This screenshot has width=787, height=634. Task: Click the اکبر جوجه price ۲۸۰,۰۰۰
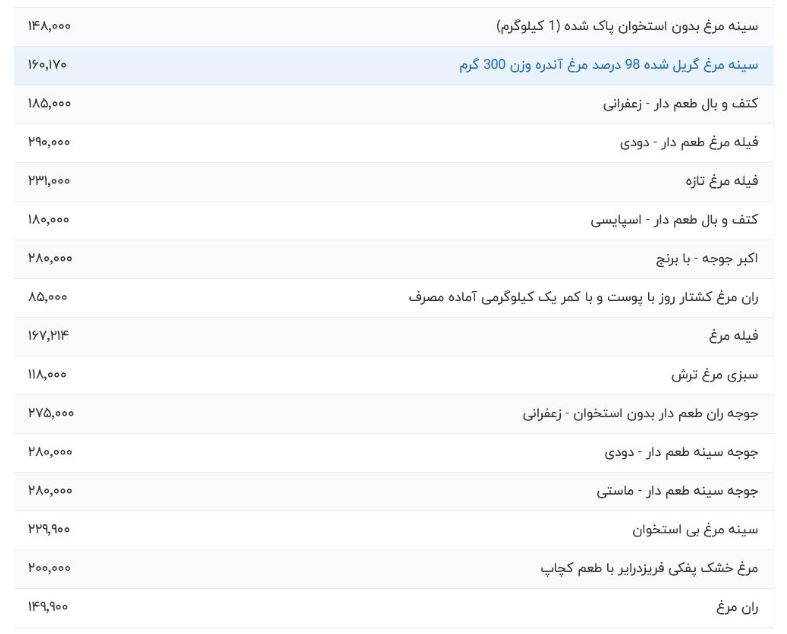click(x=50, y=259)
